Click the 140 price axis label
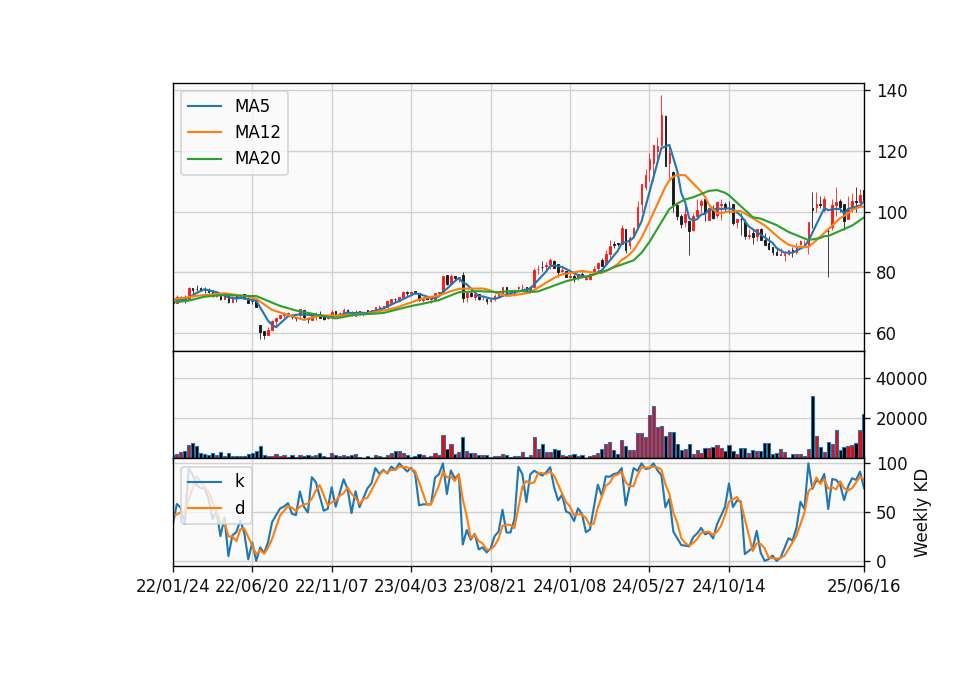This screenshot has width=960, height=690. pos(892,91)
